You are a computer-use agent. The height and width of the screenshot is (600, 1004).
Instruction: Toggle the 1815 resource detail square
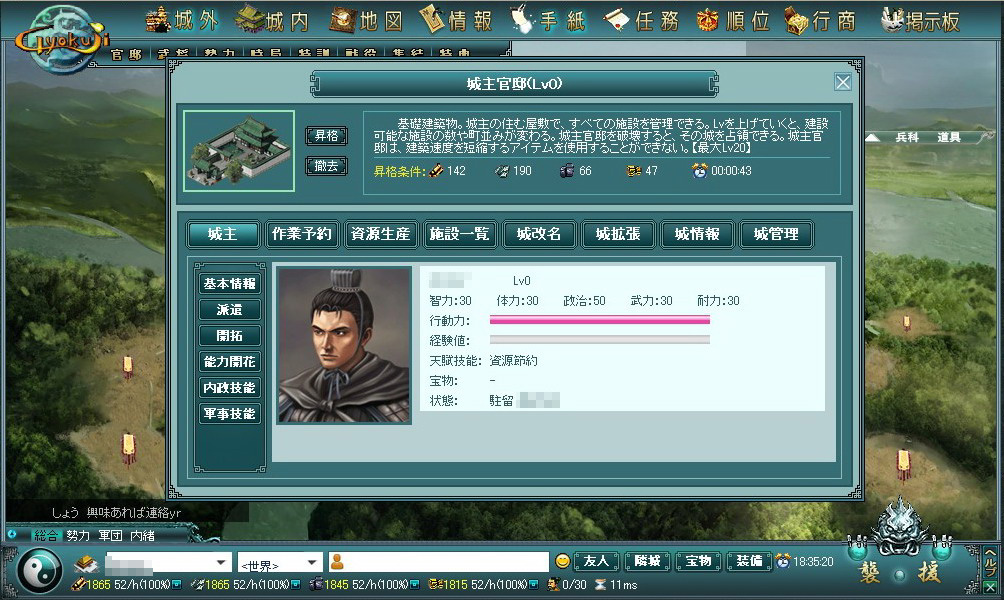click(534, 585)
